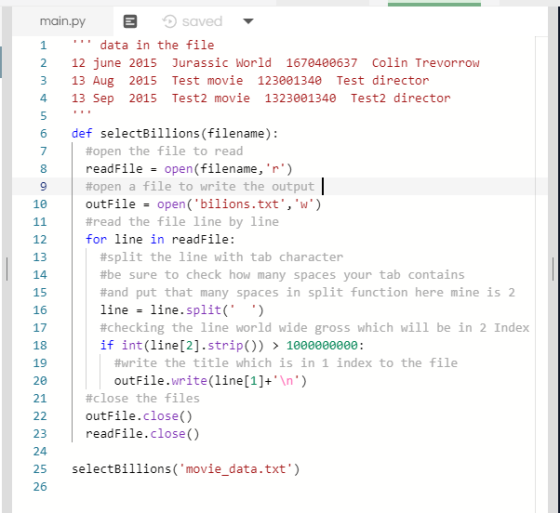
Task: Click the split method call on line 16
Action: click(x=204, y=310)
